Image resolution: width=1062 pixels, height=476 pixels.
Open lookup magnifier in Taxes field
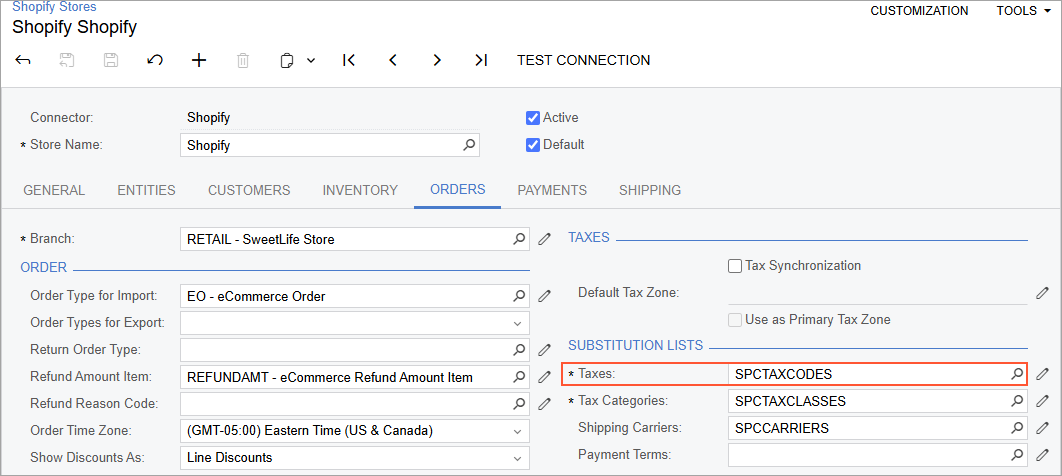pyautogui.click(x=1017, y=374)
